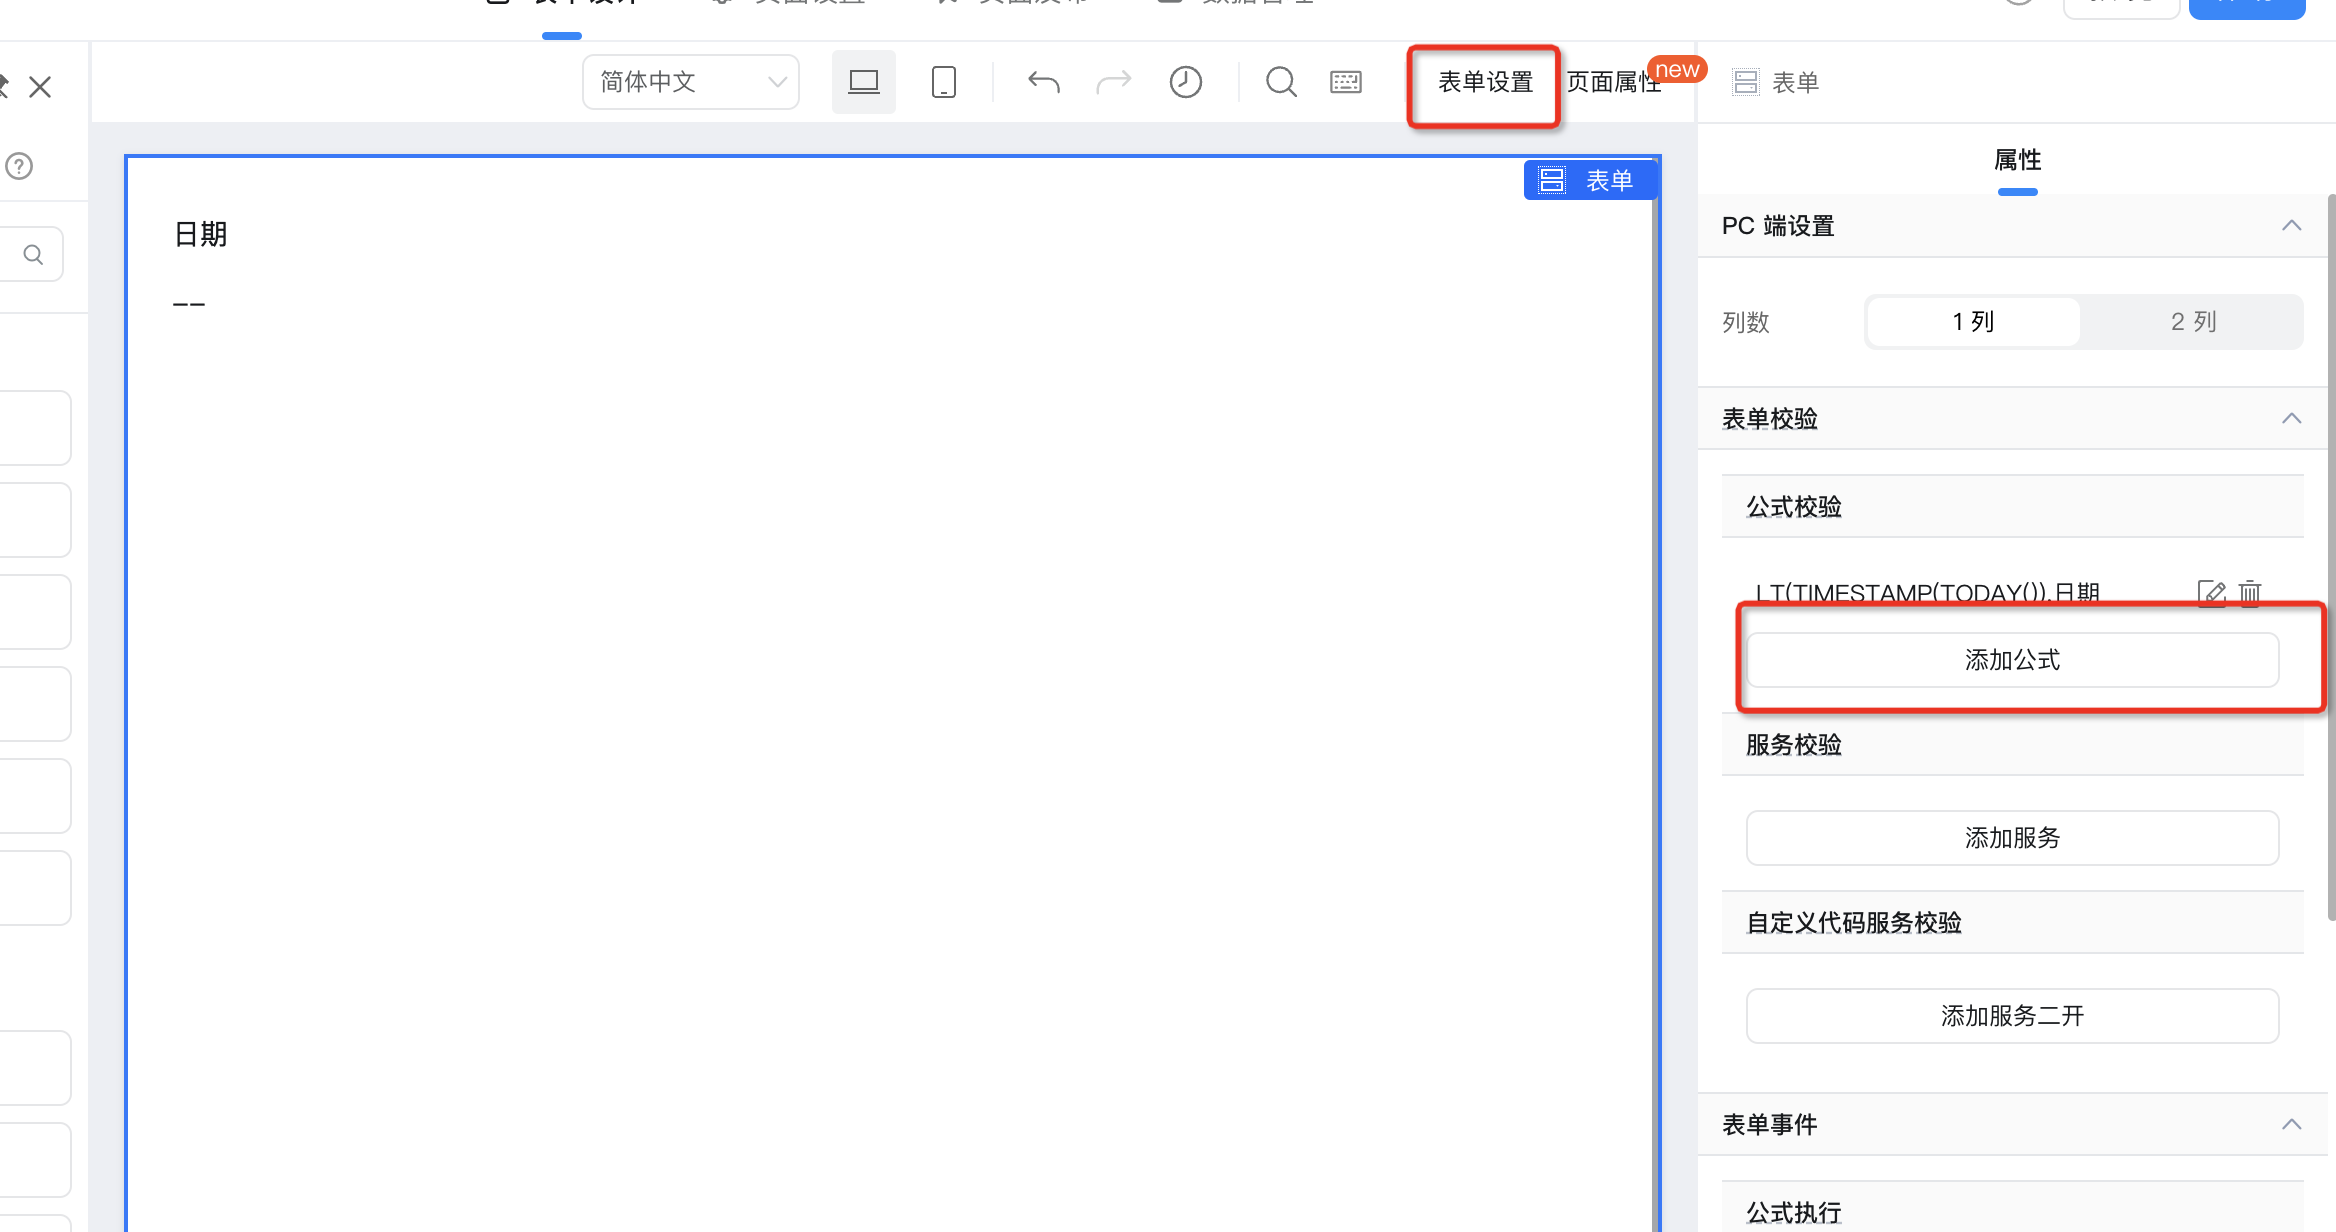Click the 公式执行 heading
The image size is (2336, 1232).
(x=1794, y=1213)
